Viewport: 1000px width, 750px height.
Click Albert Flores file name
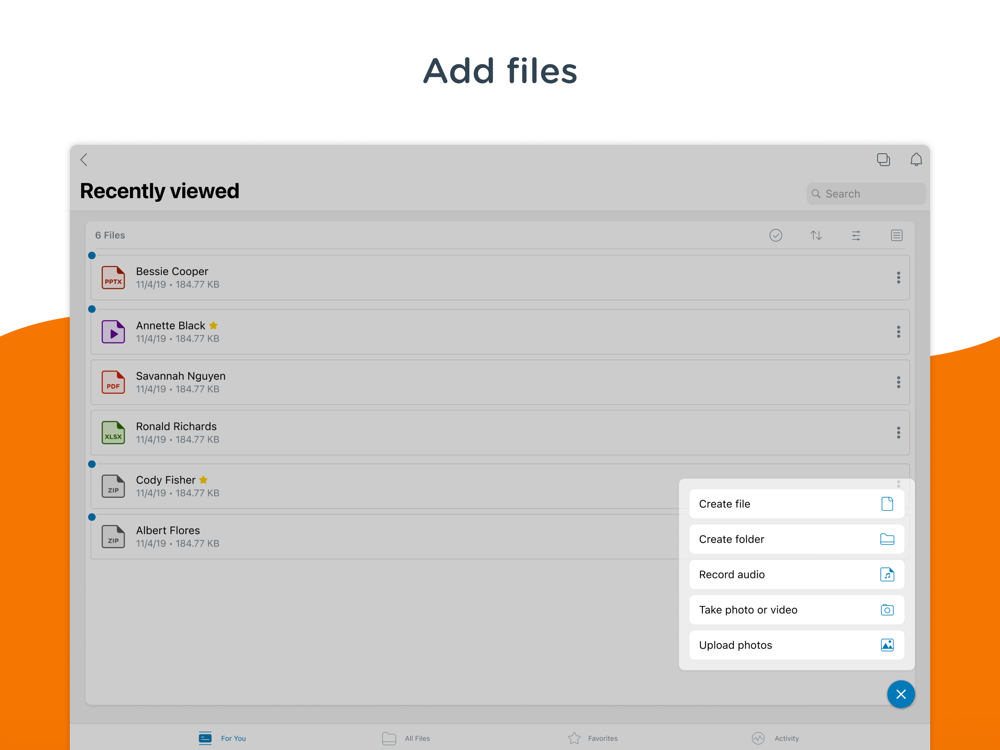[168, 530]
